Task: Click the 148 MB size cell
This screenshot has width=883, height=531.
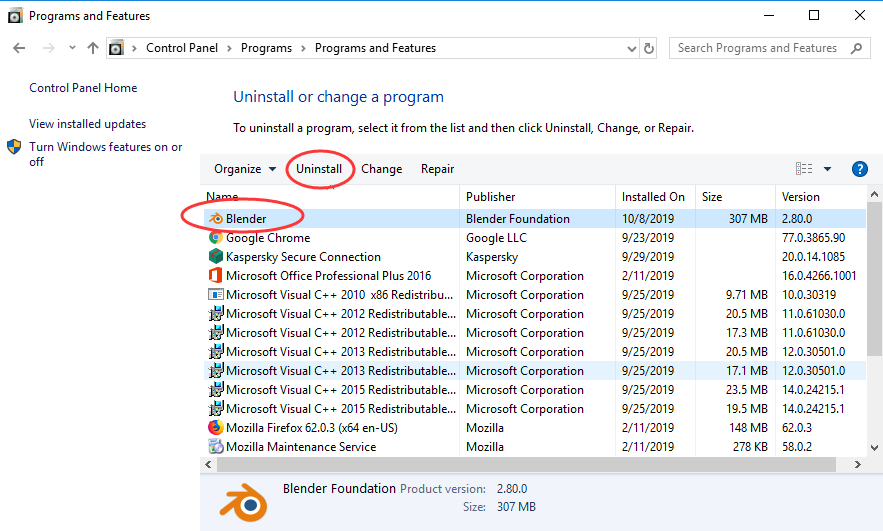Action: (x=748, y=427)
